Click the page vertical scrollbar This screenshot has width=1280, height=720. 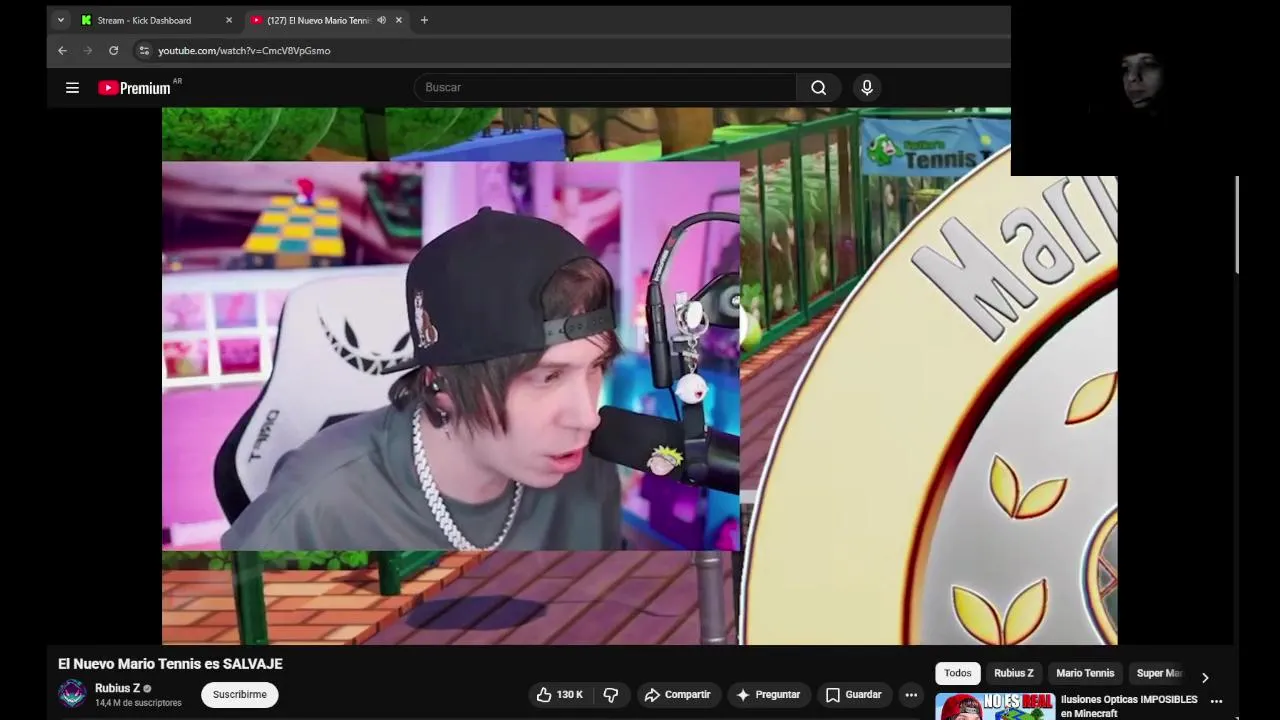1237,224
